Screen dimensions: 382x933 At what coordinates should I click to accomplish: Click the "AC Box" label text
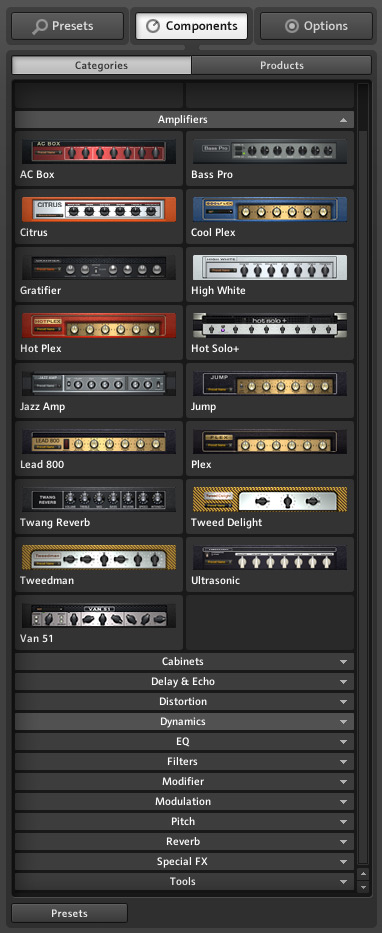37,175
